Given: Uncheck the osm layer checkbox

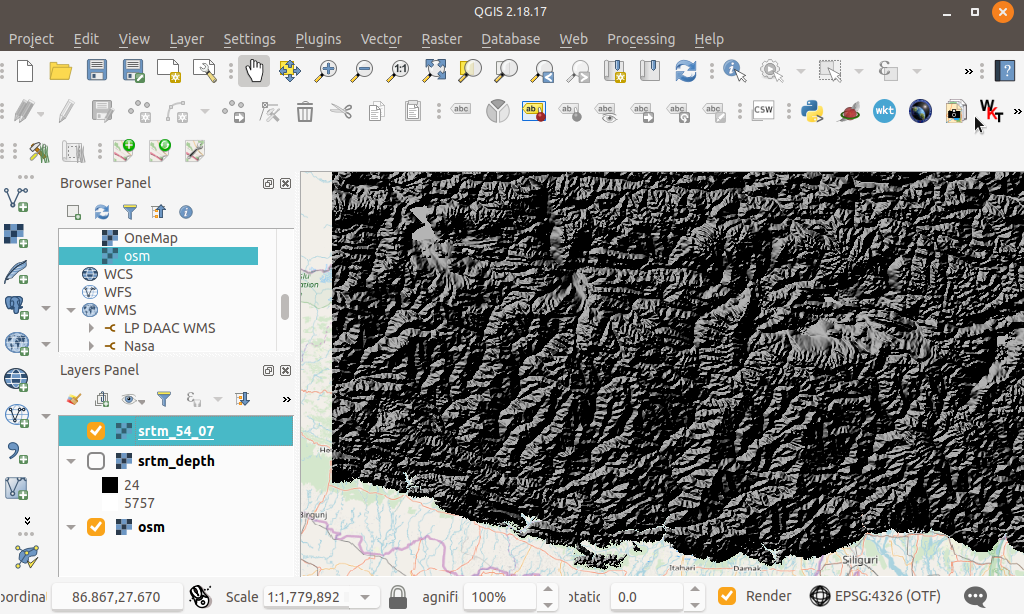Looking at the screenshot, I should (x=96, y=526).
